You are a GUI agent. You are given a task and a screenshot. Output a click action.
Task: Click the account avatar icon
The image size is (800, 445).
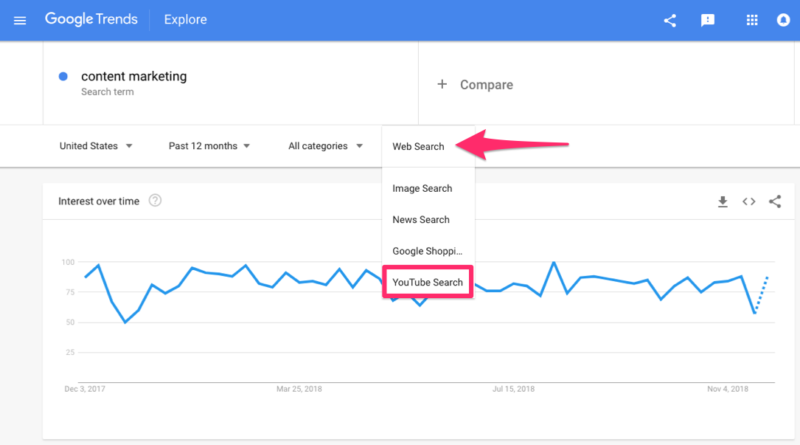pos(784,20)
